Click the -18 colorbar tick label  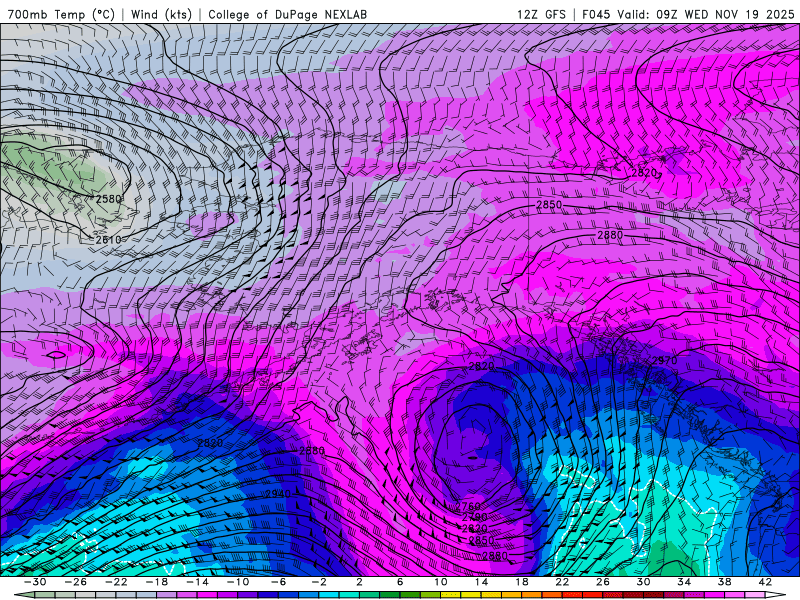tap(157, 582)
